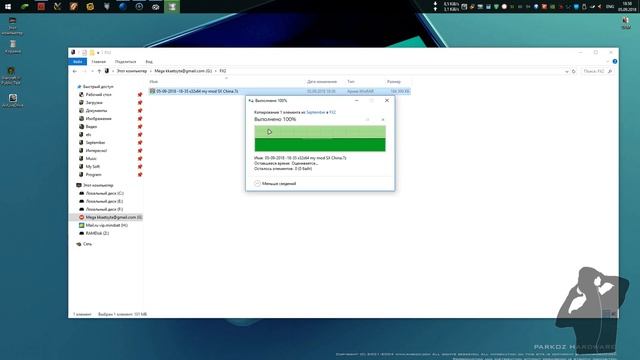This screenshot has height=360, width=640.
Task: Select the 05-09-2018 SX China.7z file name
Action: 197,91
